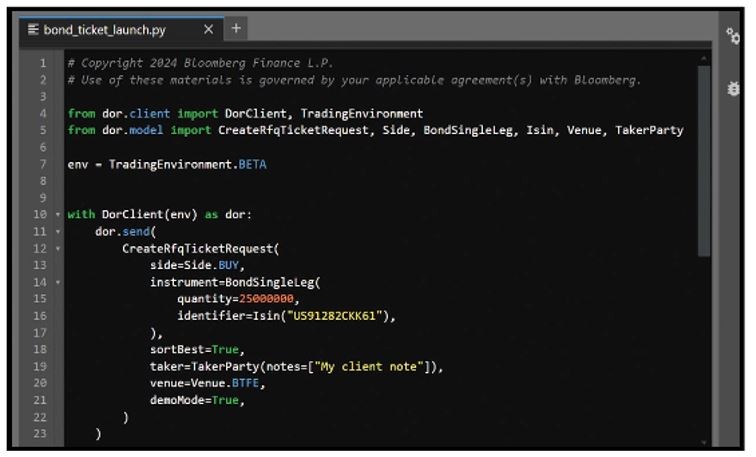Image resolution: width=756 pixels, height=457 pixels.
Task: Click the scrollbar up arrow
Action: point(703,58)
